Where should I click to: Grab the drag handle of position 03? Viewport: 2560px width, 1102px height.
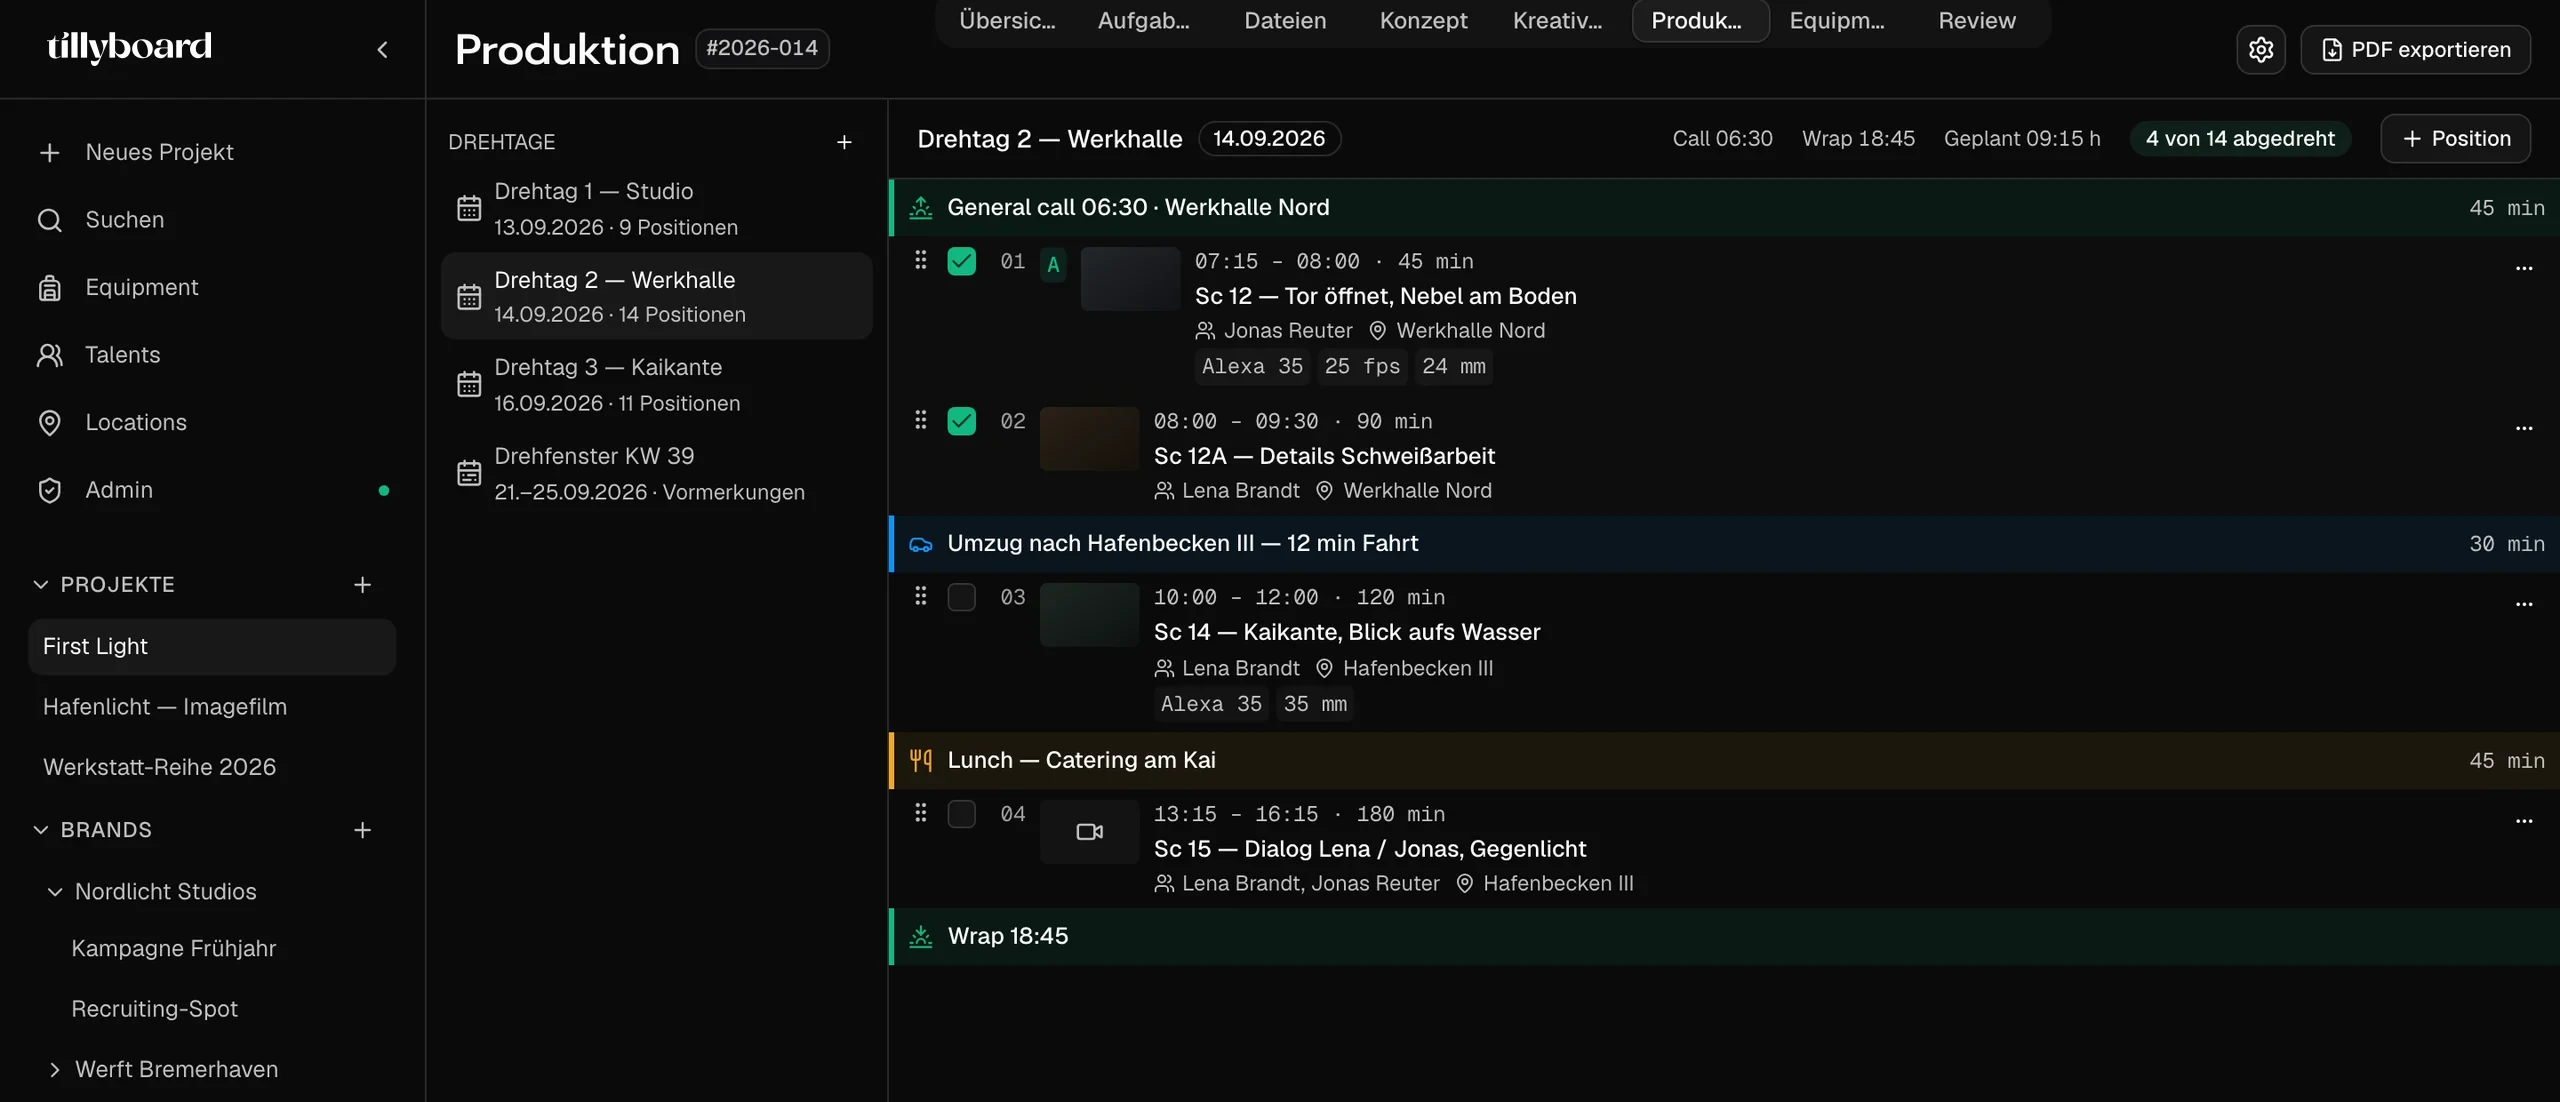click(920, 596)
